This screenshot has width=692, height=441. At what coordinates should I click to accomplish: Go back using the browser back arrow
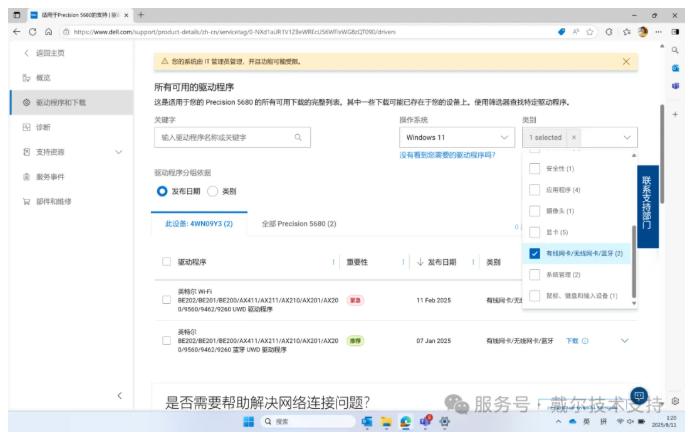17,32
